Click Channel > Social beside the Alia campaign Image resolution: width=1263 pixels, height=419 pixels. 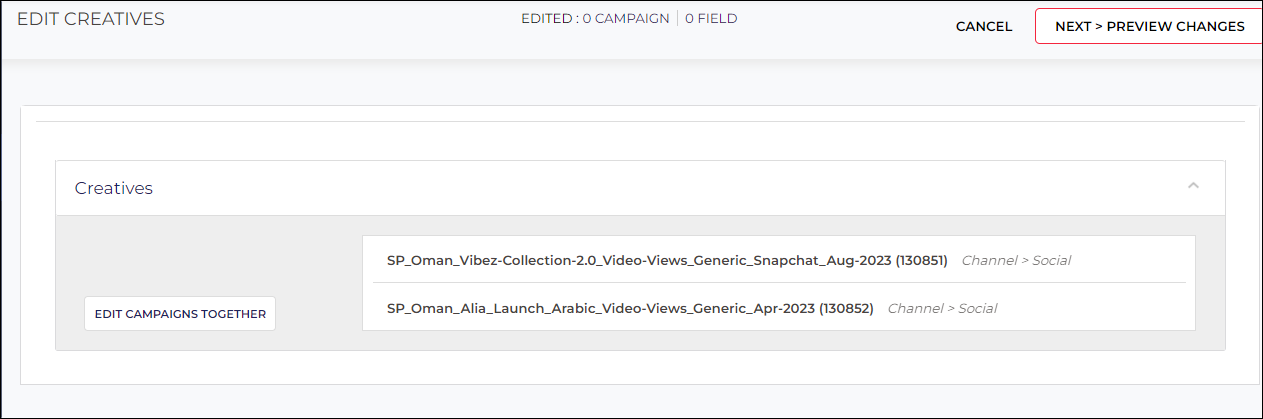pos(942,308)
